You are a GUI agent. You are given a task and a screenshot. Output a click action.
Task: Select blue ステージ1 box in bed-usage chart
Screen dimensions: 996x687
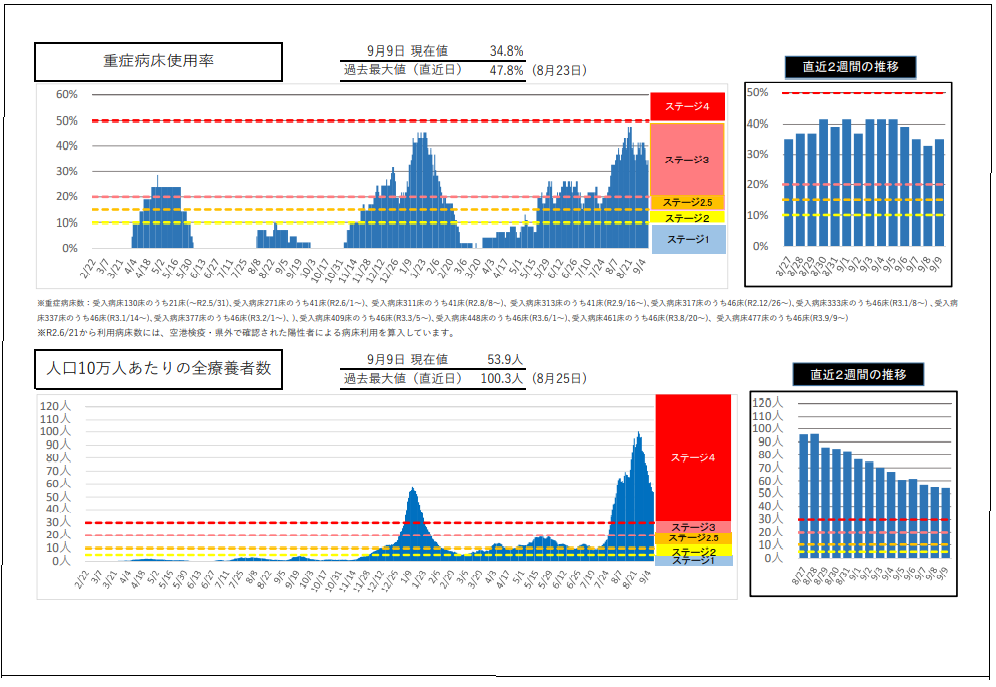686,239
